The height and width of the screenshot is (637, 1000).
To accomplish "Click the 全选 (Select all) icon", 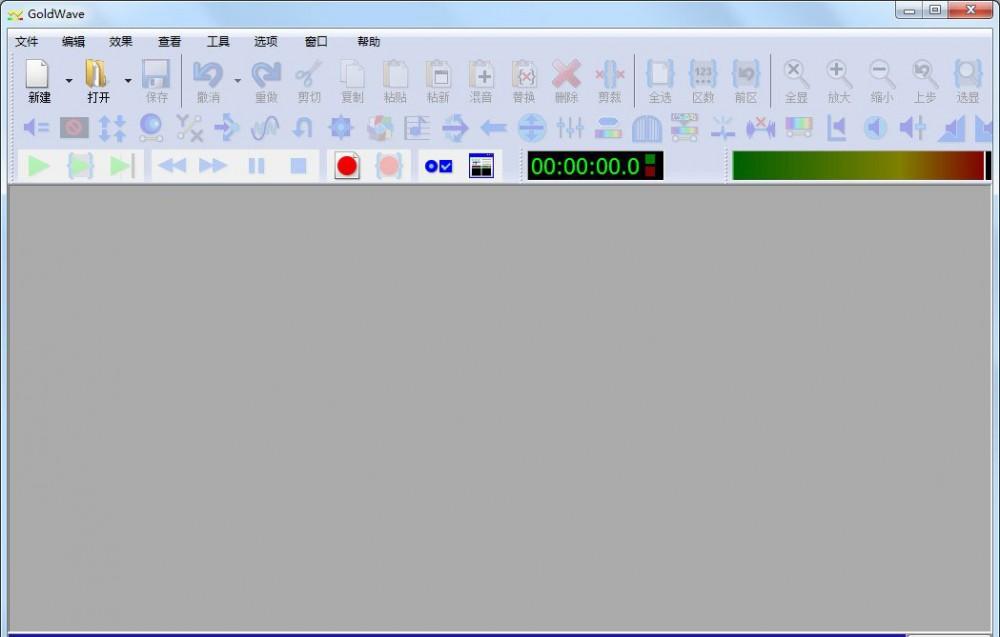I will pos(660,75).
